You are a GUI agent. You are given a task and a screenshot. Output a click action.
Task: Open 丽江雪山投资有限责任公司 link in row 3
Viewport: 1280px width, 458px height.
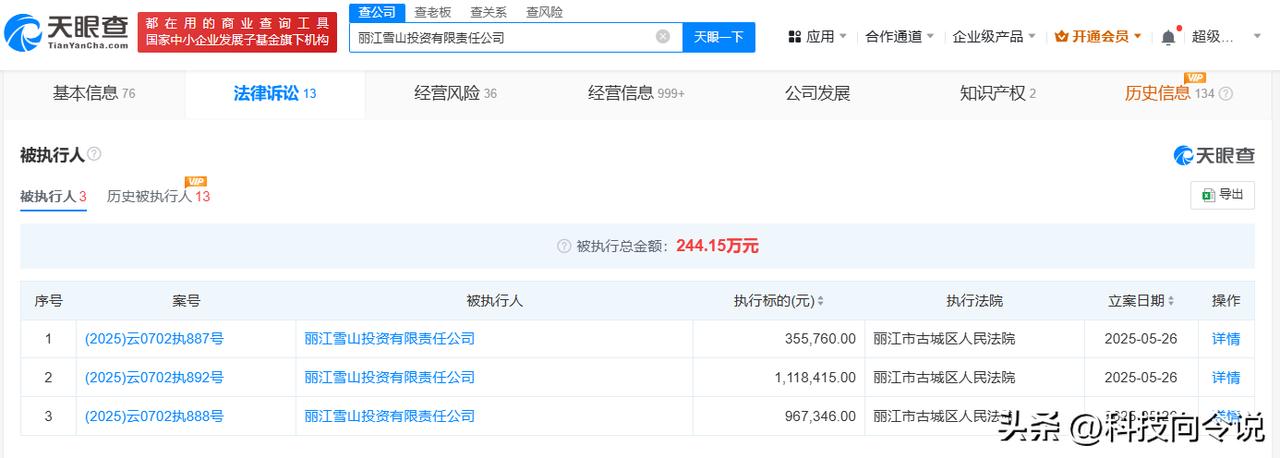click(x=390, y=416)
